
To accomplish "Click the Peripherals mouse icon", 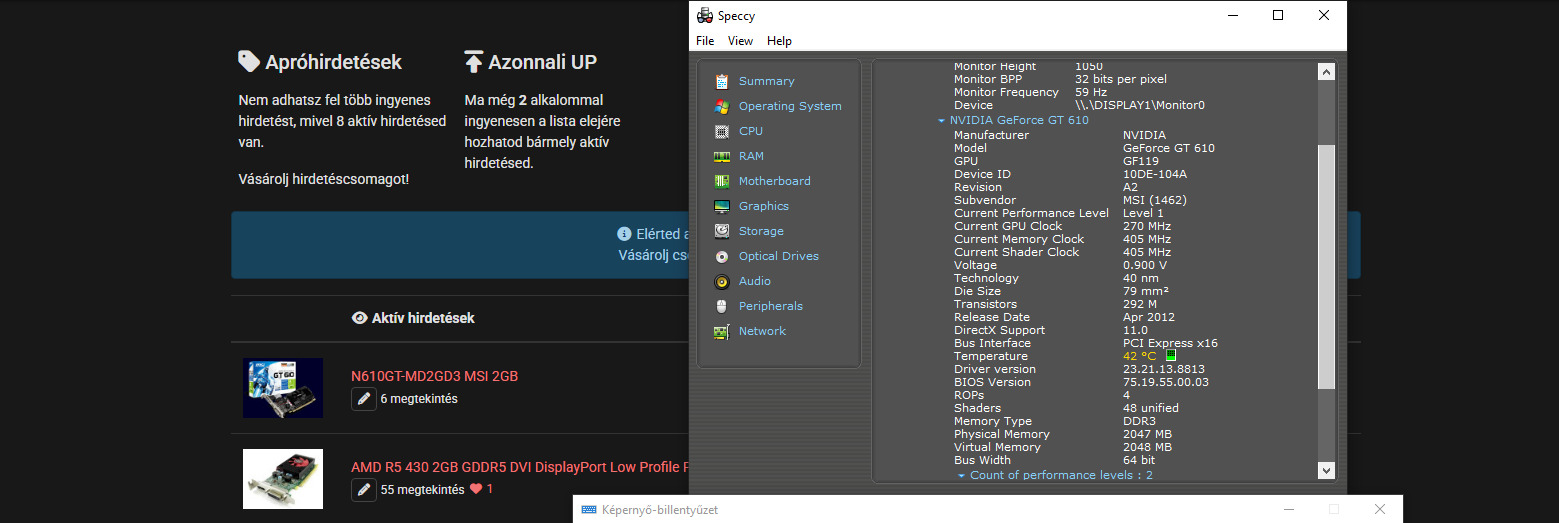I will (x=721, y=306).
